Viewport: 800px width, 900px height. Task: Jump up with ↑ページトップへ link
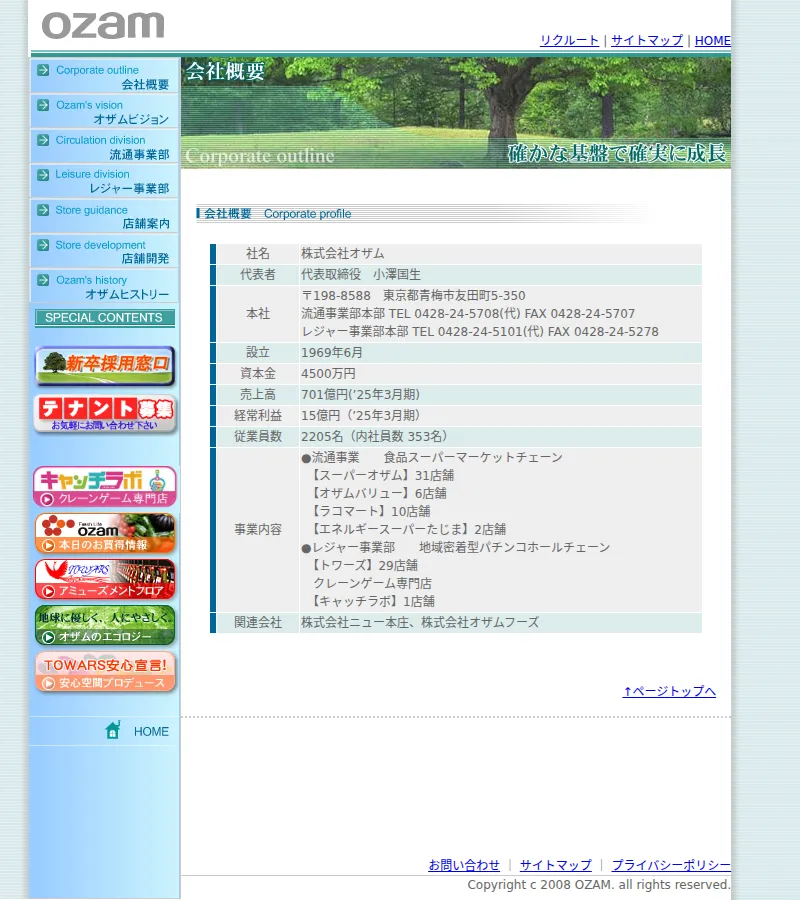pos(669,691)
